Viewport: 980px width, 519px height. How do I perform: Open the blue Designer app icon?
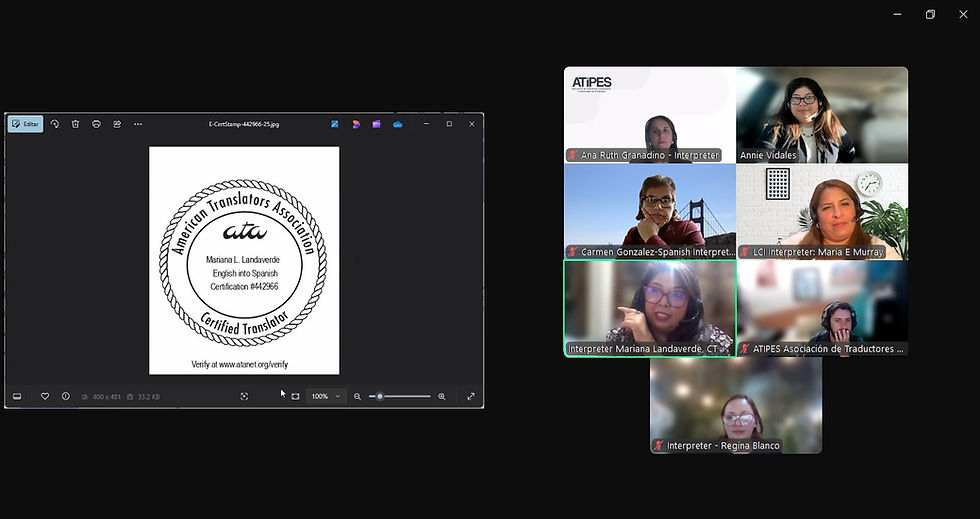pyautogui.click(x=335, y=124)
